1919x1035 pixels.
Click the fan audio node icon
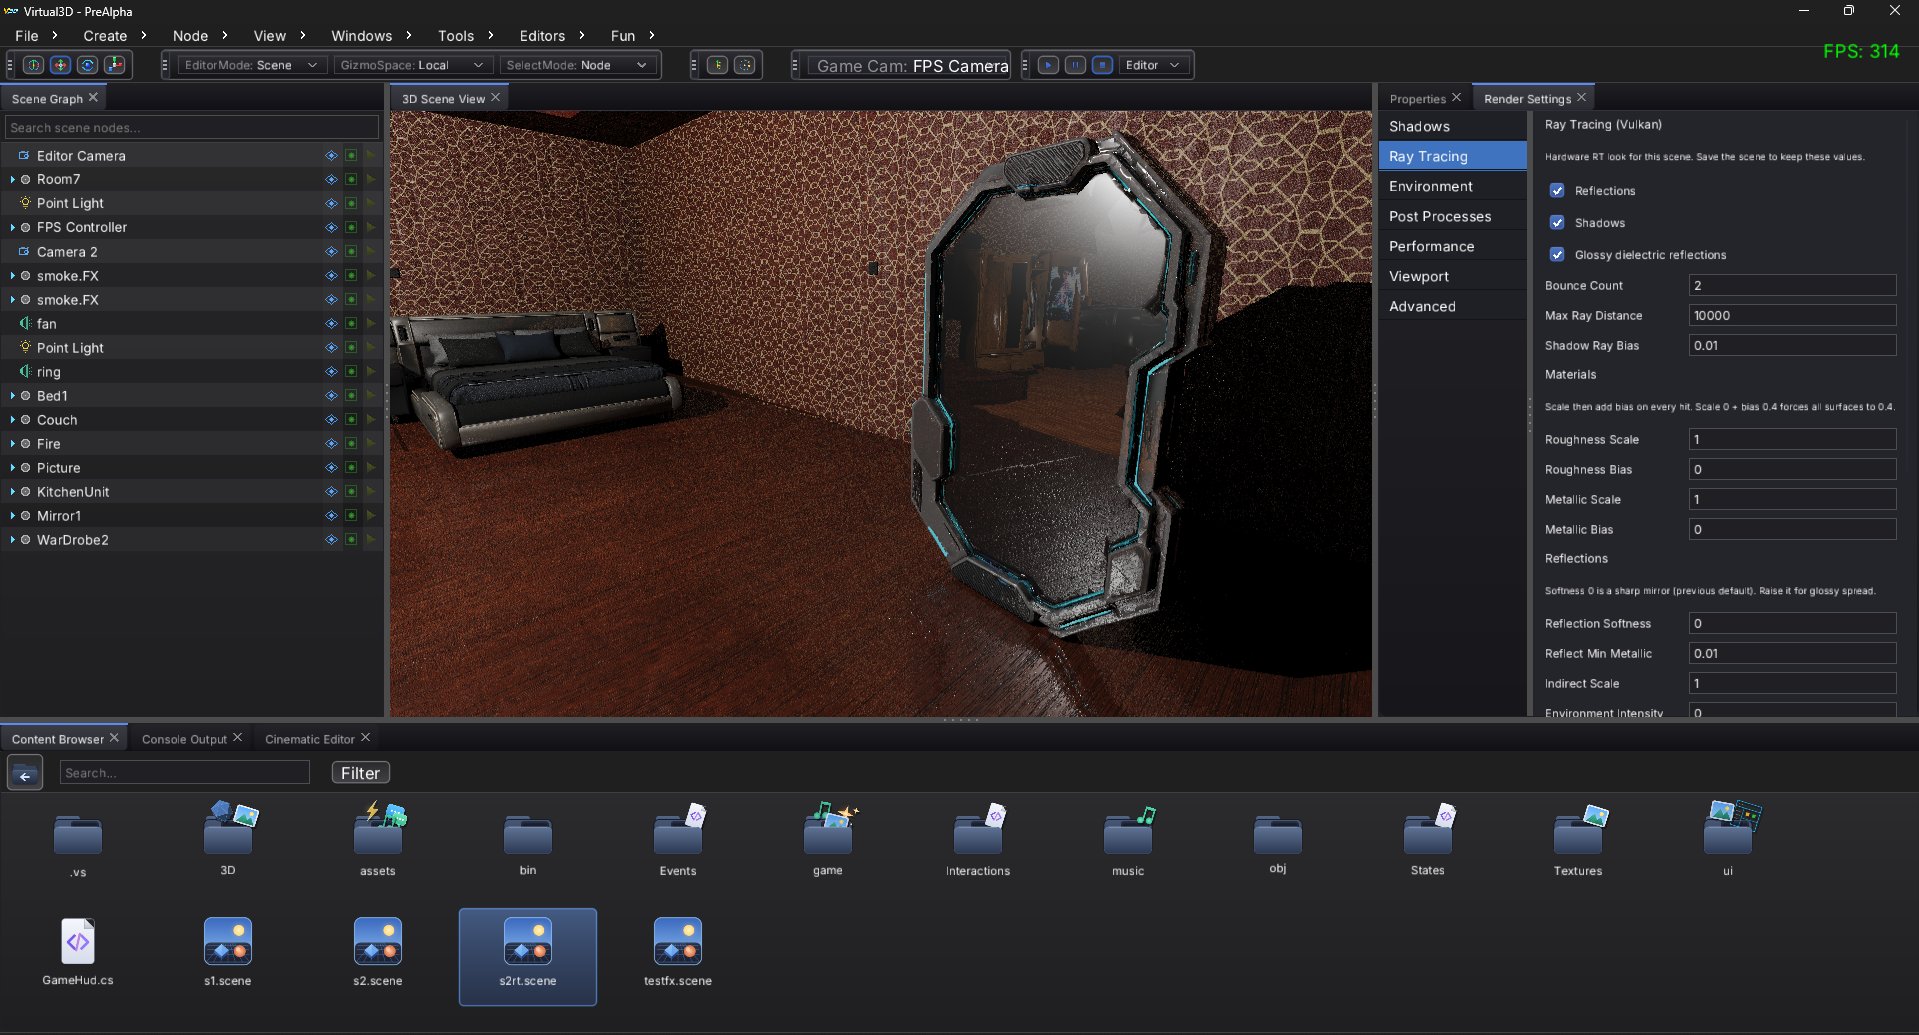pyautogui.click(x=25, y=324)
